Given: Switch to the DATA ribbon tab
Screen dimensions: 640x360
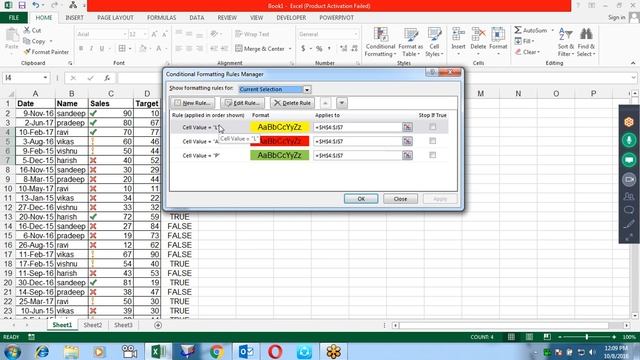Looking at the screenshot, I should (x=197, y=18).
